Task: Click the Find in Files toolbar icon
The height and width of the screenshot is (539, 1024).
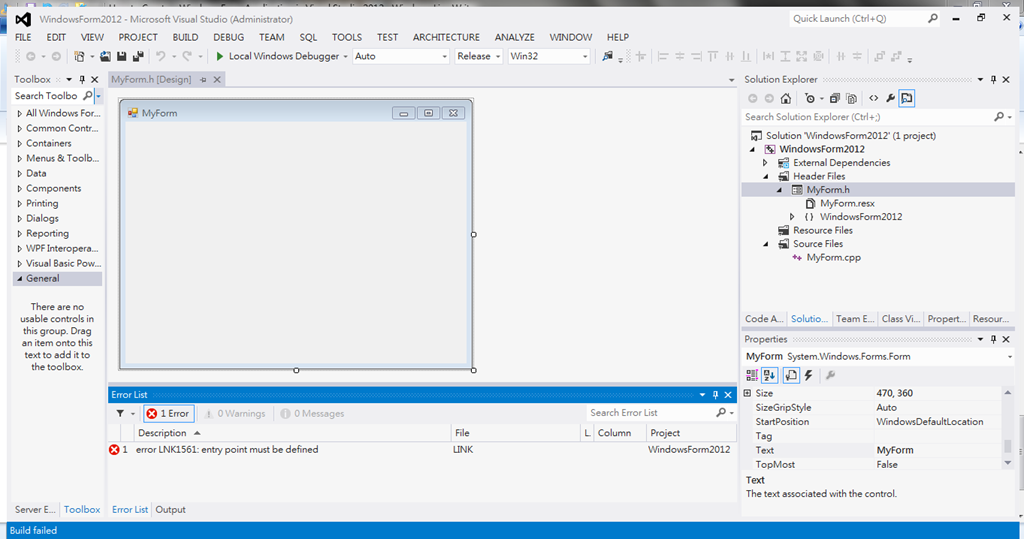Action: coord(607,57)
